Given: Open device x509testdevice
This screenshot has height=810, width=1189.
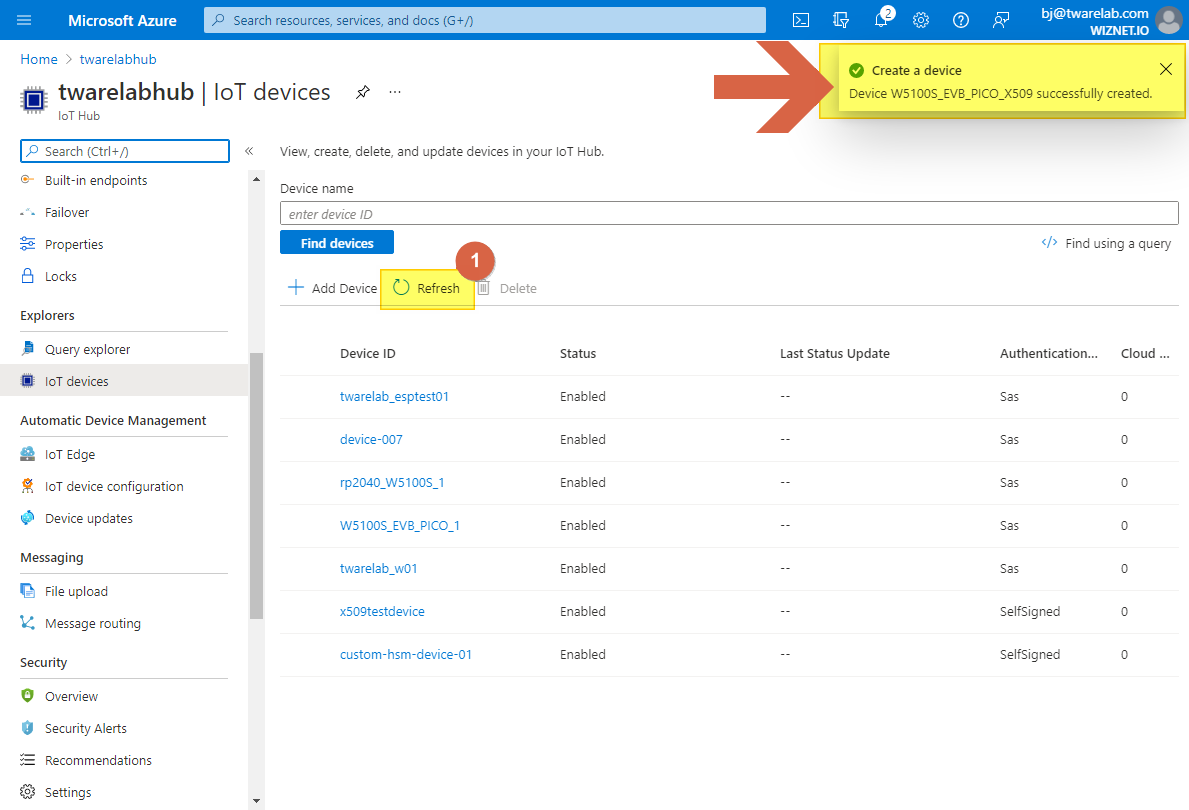Looking at the screenshot, I should (x=382, y=611).
